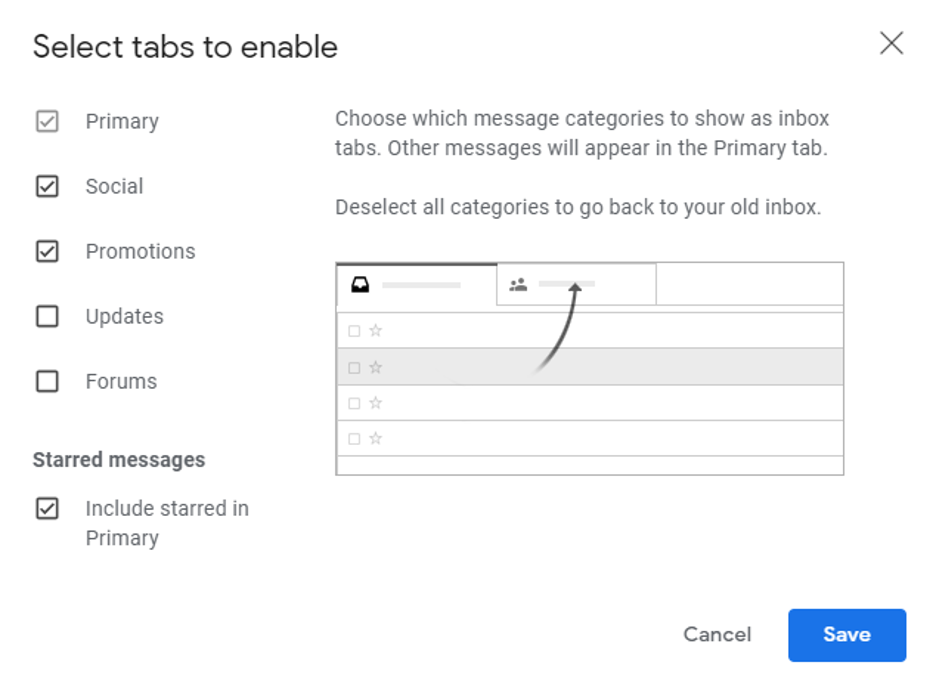The height and width of the screenshot is (696, 936).
Task: Uncheck the Promotions category checkbox
Action: (47, 251)
